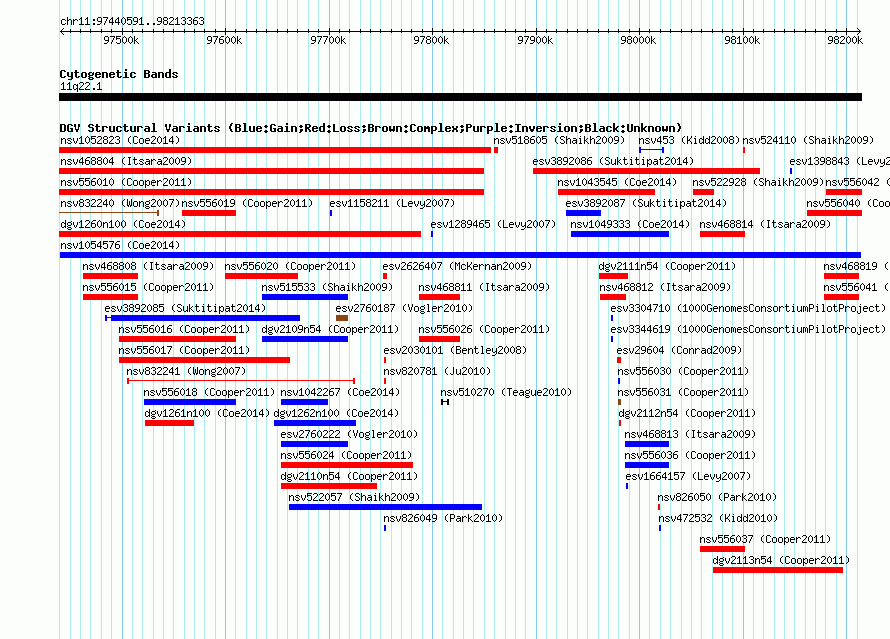Select dgv1262n100 (Coe2014) label
Screen dimensions: 890x639
[x=336, y=413]
